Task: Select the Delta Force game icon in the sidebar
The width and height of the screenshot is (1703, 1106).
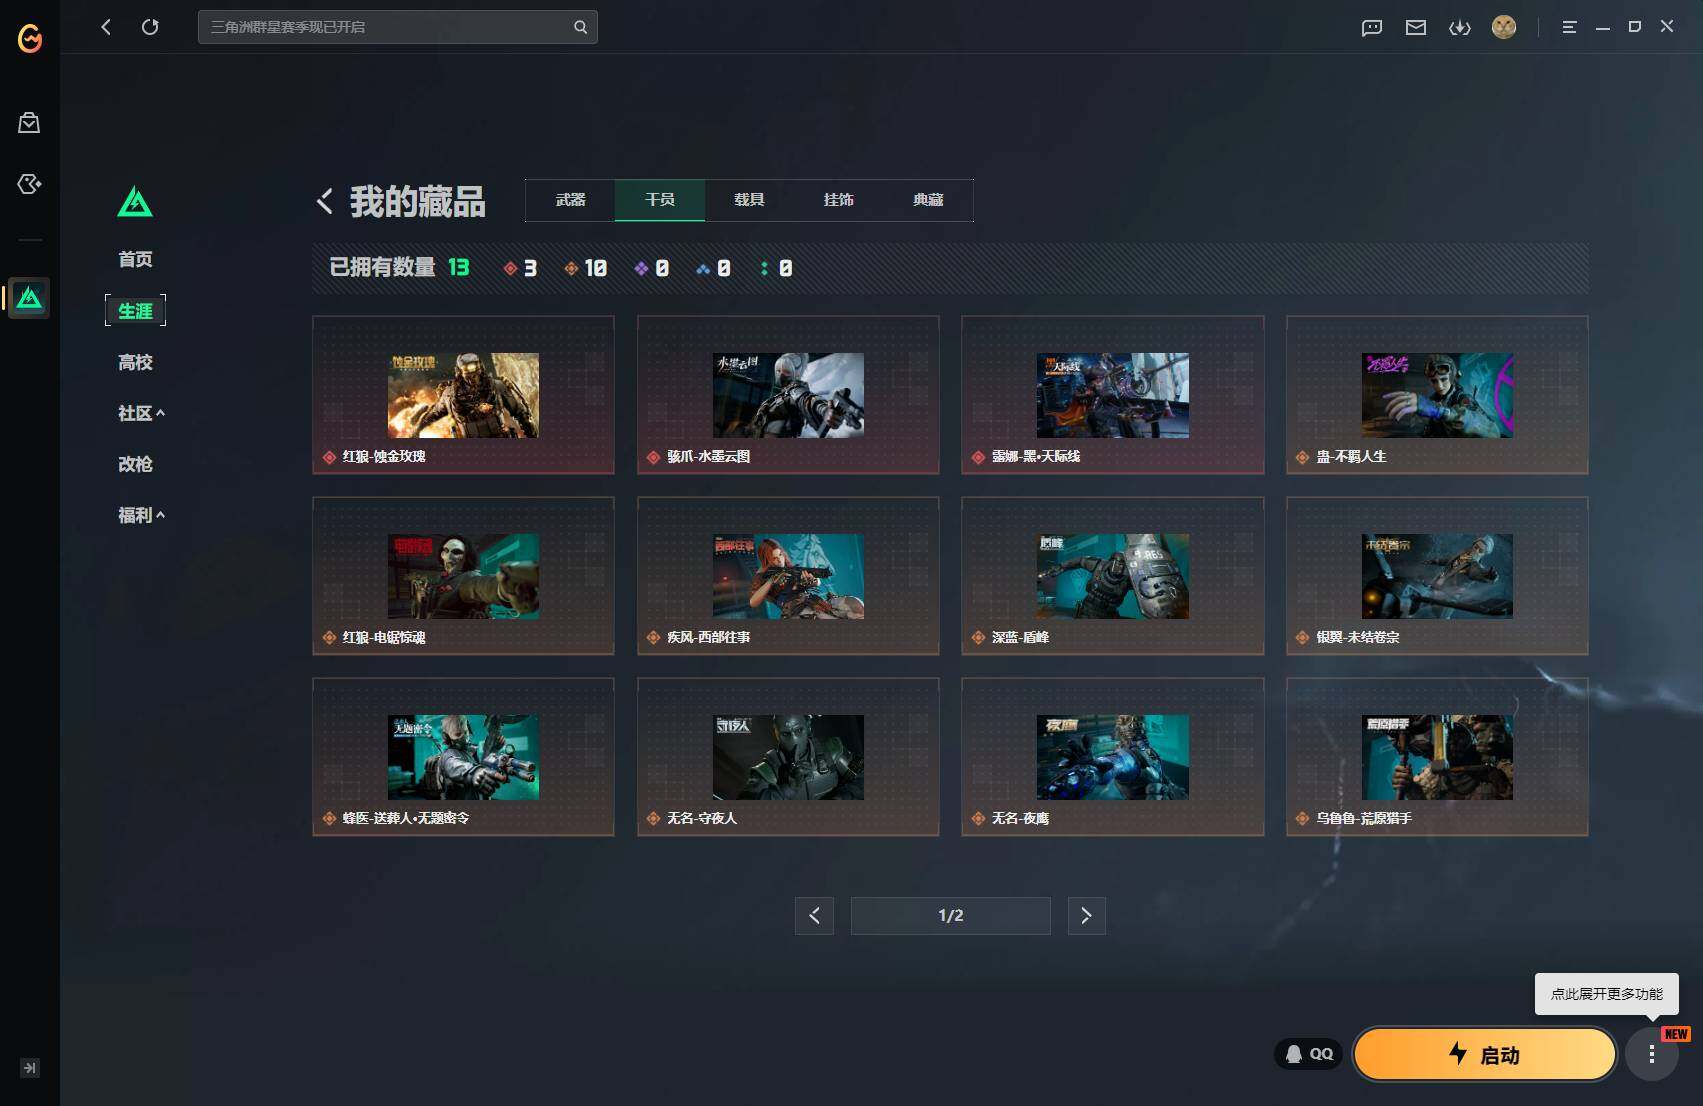Action: (29, 298)
